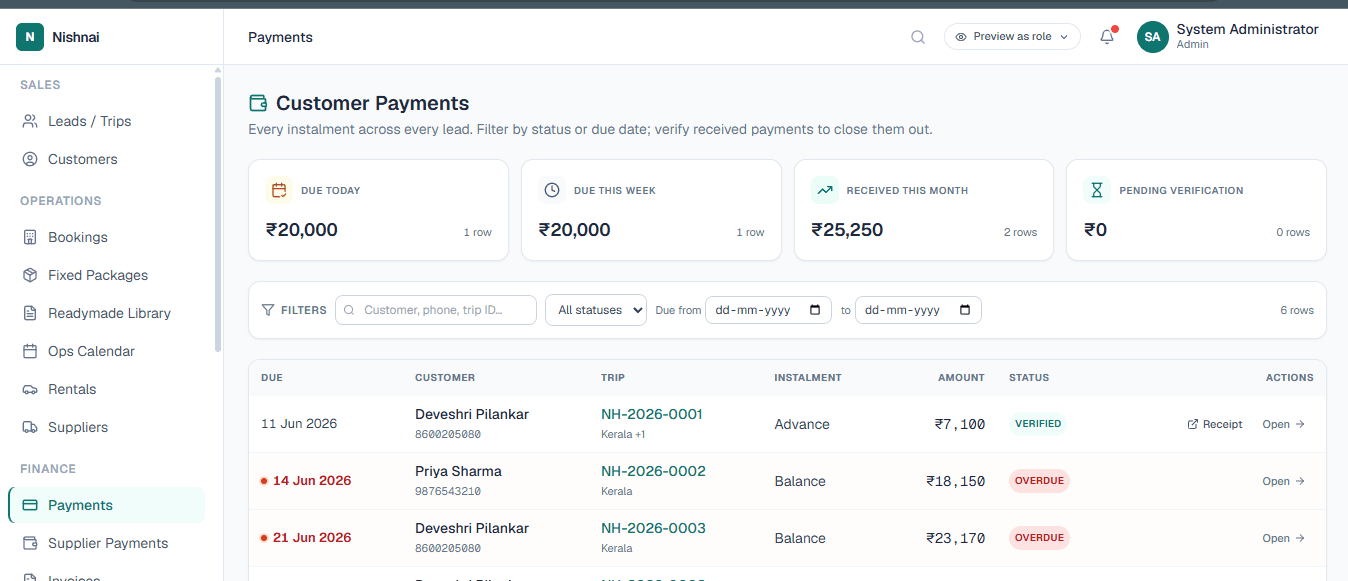This screenshot has height=581, width=1348.
Task: Open the 11 Jun 2026 verified row
Action: tap(1284, 424)
